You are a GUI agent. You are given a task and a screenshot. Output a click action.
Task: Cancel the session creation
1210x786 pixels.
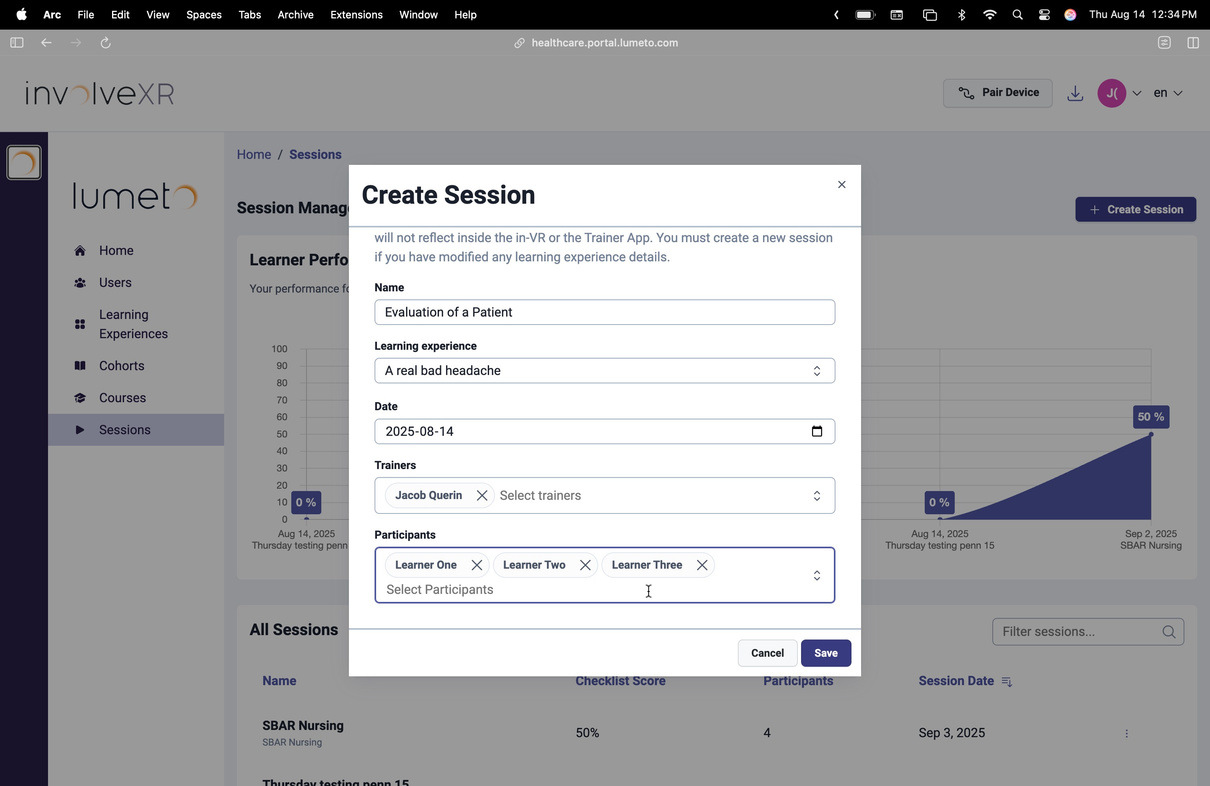point(767,653)
